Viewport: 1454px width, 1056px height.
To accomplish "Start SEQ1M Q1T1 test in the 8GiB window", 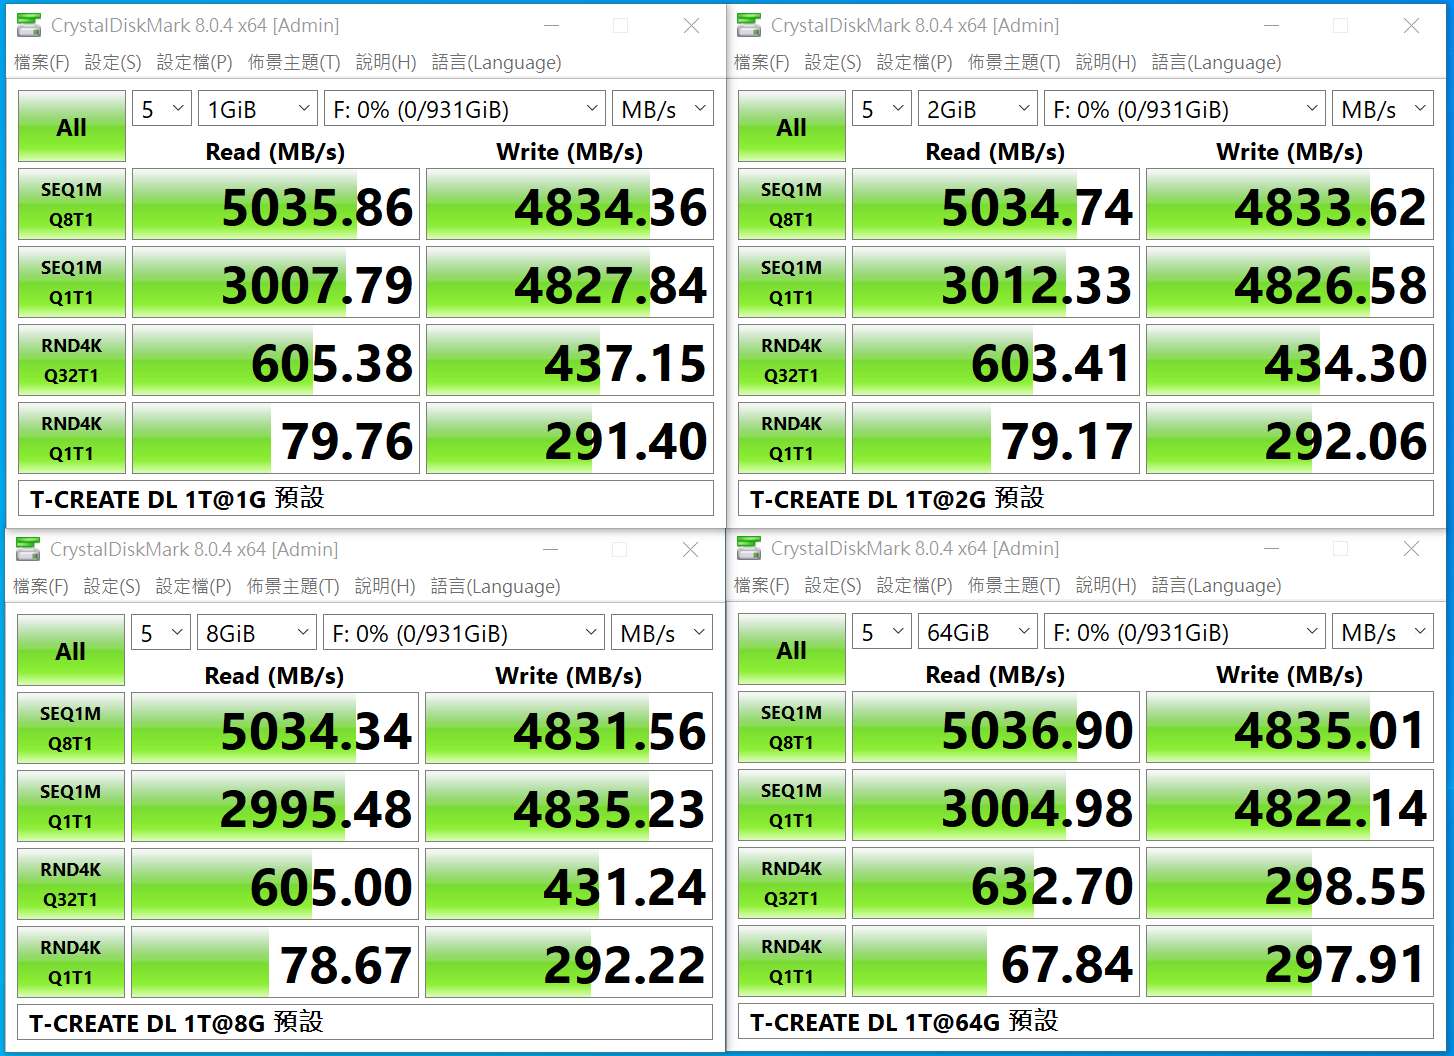I will pyautogui.click(x=71, y=807).
